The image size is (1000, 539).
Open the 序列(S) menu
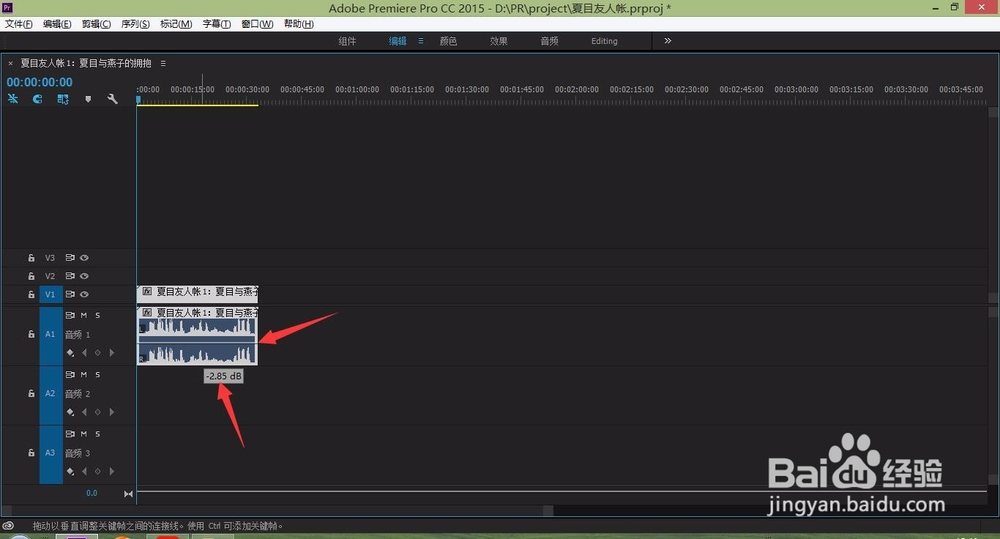[135, 24]
